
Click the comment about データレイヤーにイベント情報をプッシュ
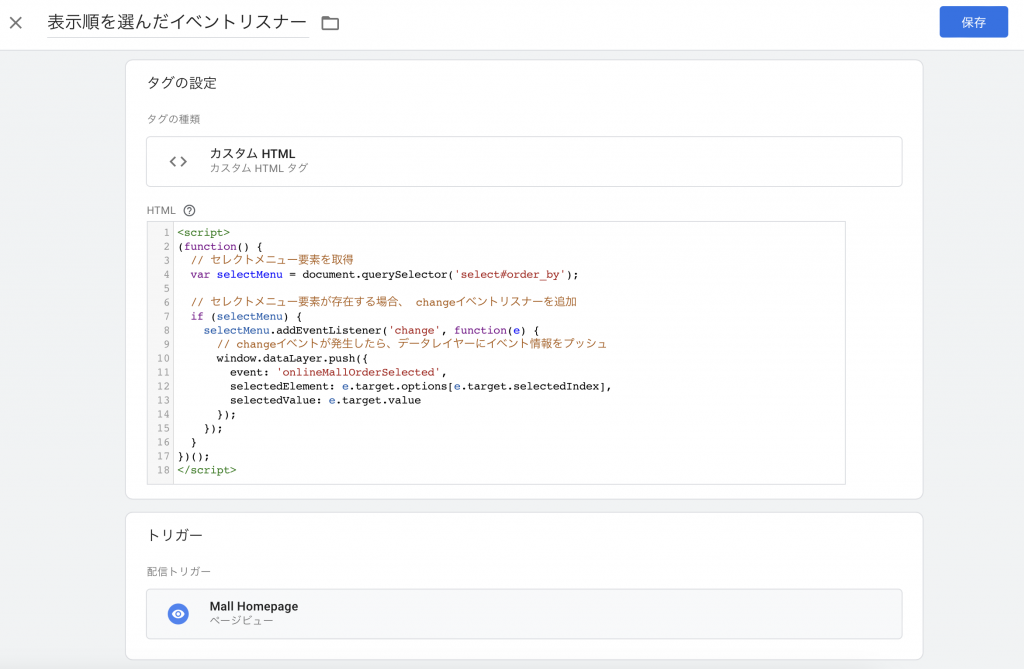tap(411, 344)
